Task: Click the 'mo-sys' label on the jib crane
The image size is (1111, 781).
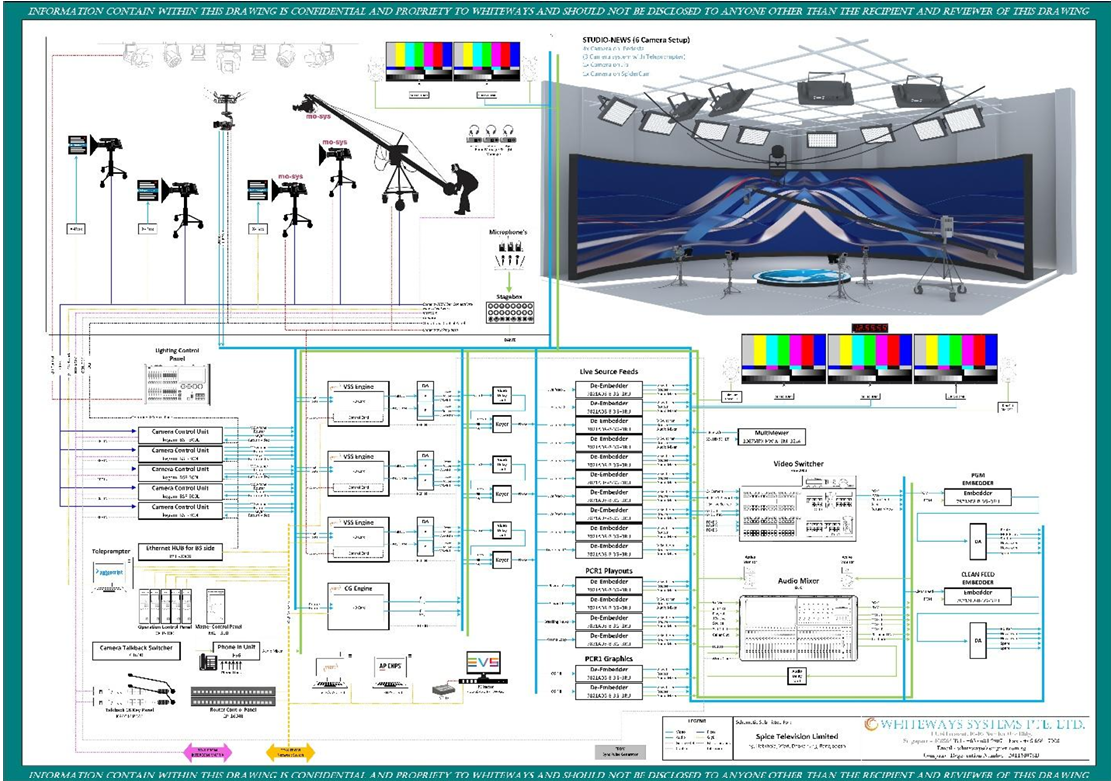Action: pos(319,116)
